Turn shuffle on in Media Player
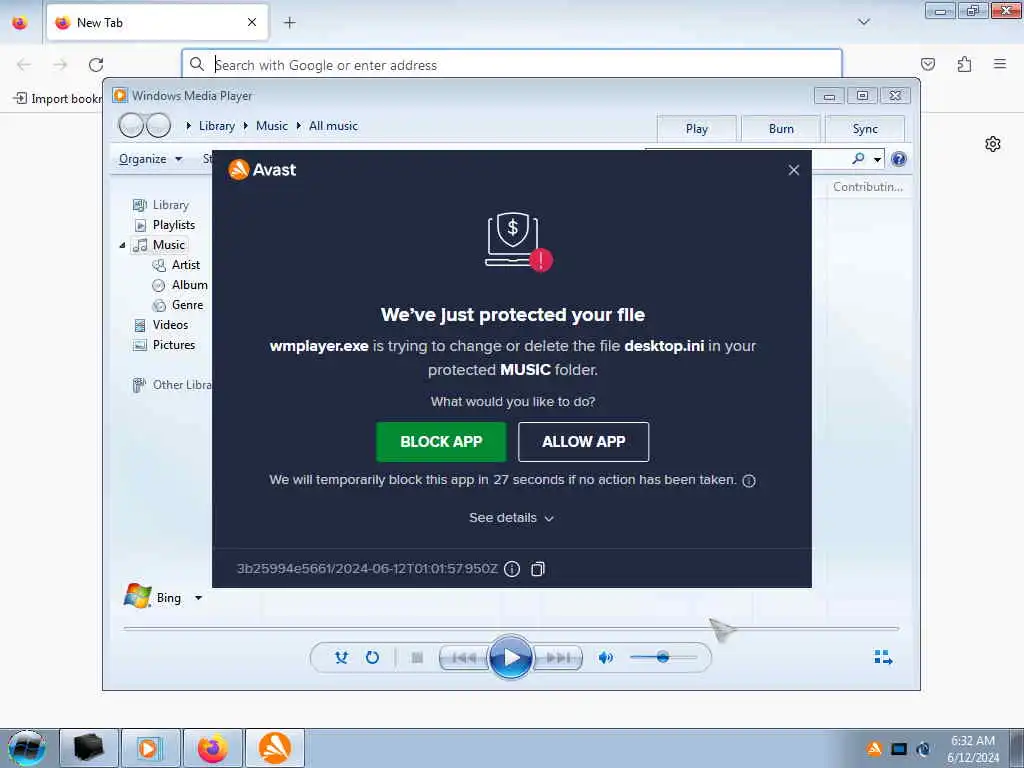Screen dimensions: 1024x768 pyautogui.click(x=341, y=657)
